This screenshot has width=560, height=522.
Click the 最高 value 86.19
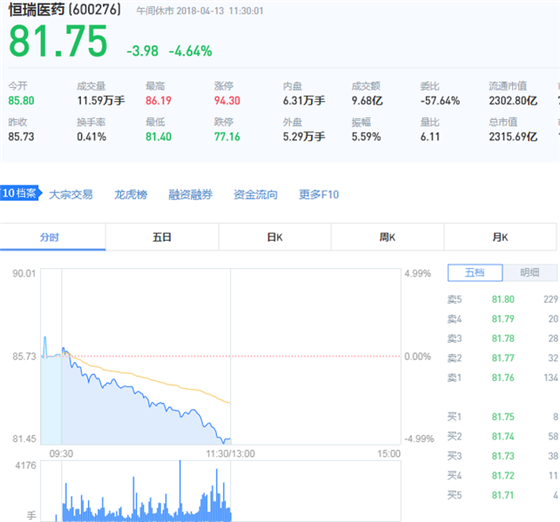159,101
